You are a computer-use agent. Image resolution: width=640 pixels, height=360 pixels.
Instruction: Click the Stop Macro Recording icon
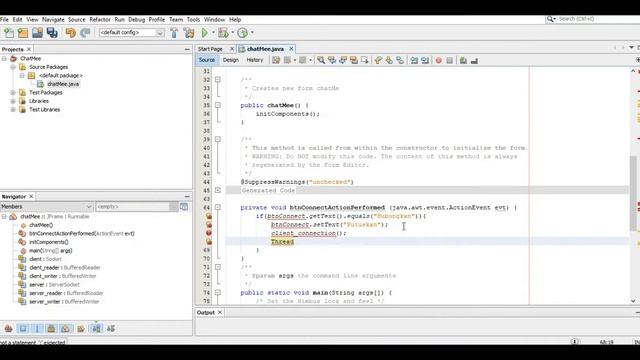(449, 60)
